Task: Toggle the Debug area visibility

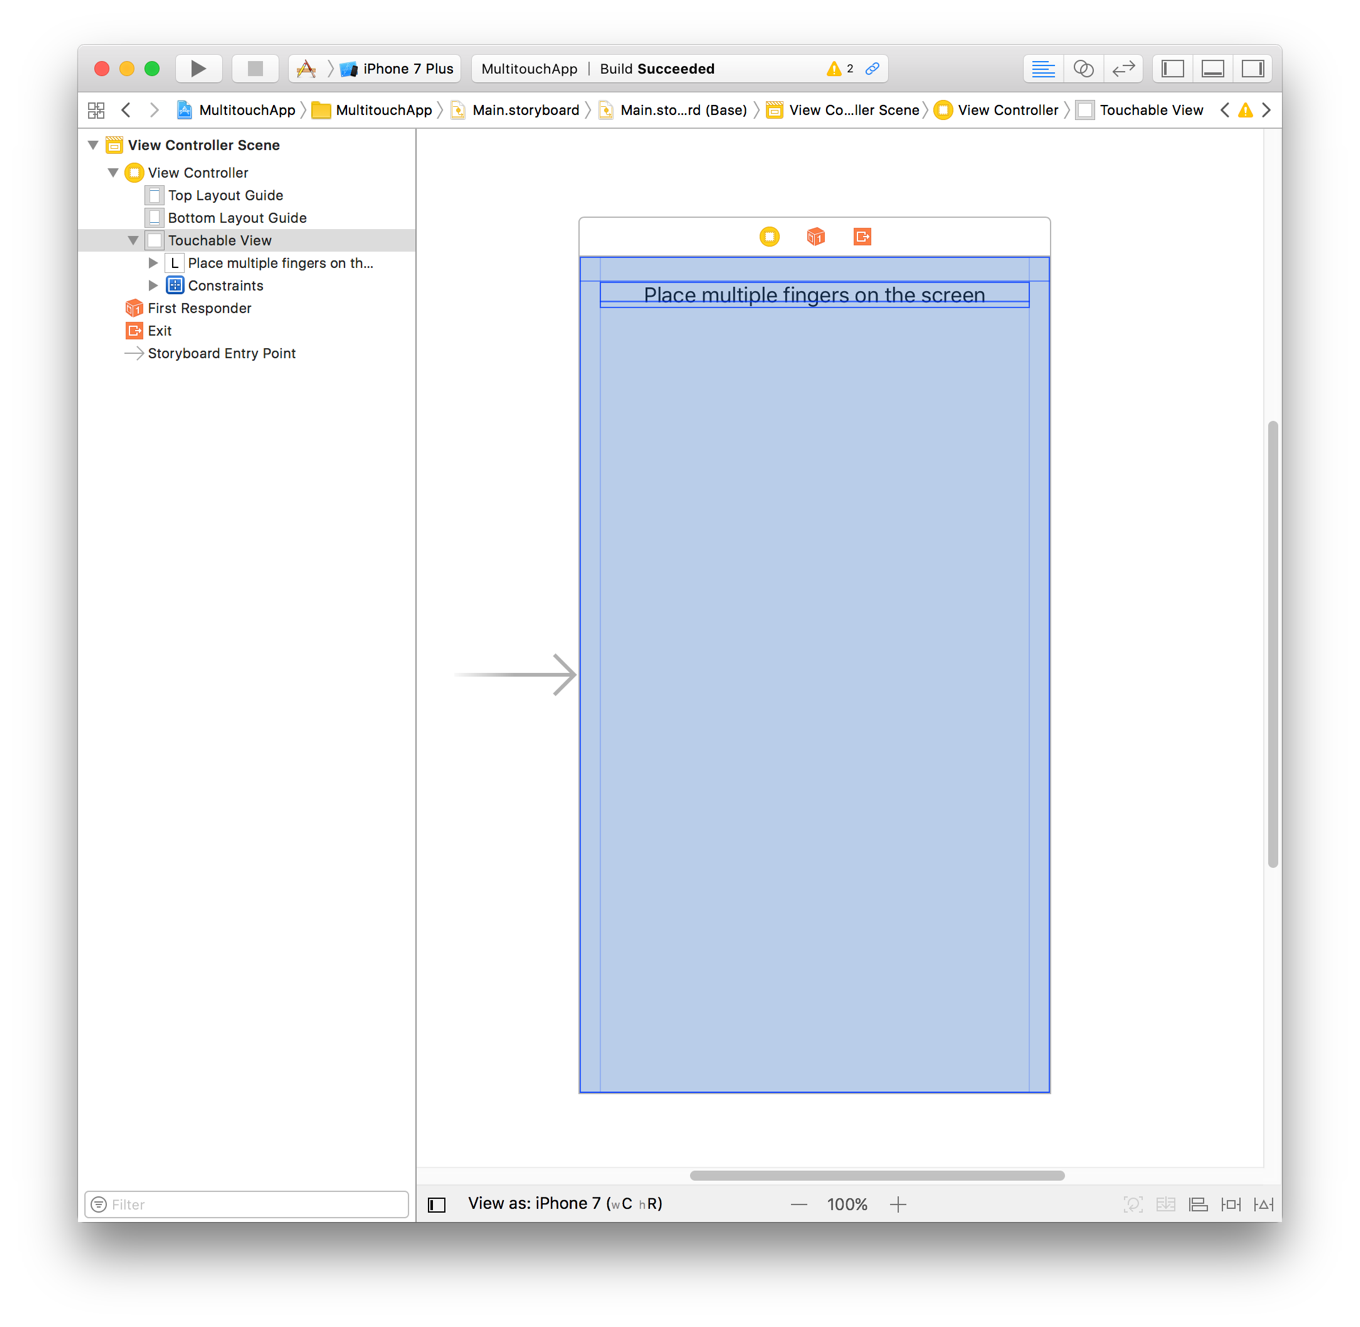Action: [1213, 69]
